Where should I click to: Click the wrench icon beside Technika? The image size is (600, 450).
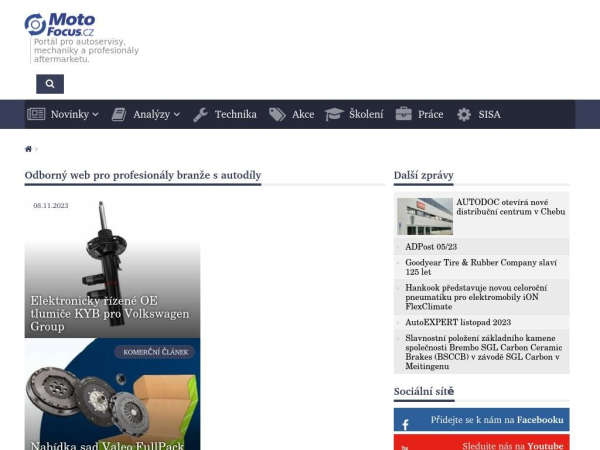coord(201,114)
